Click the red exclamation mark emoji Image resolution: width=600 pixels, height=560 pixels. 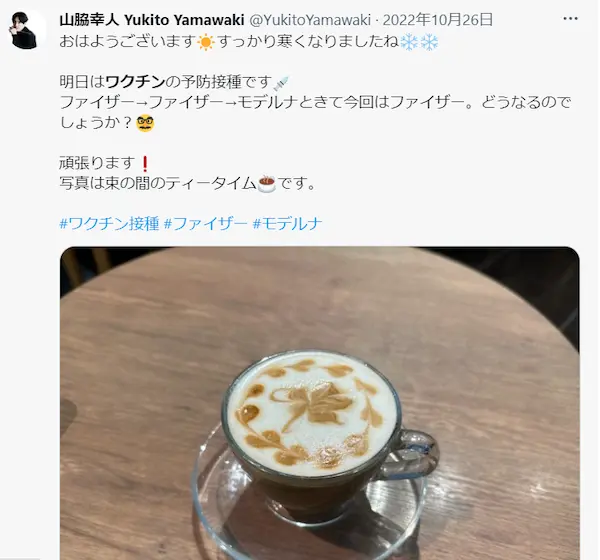tap(145, 164)
